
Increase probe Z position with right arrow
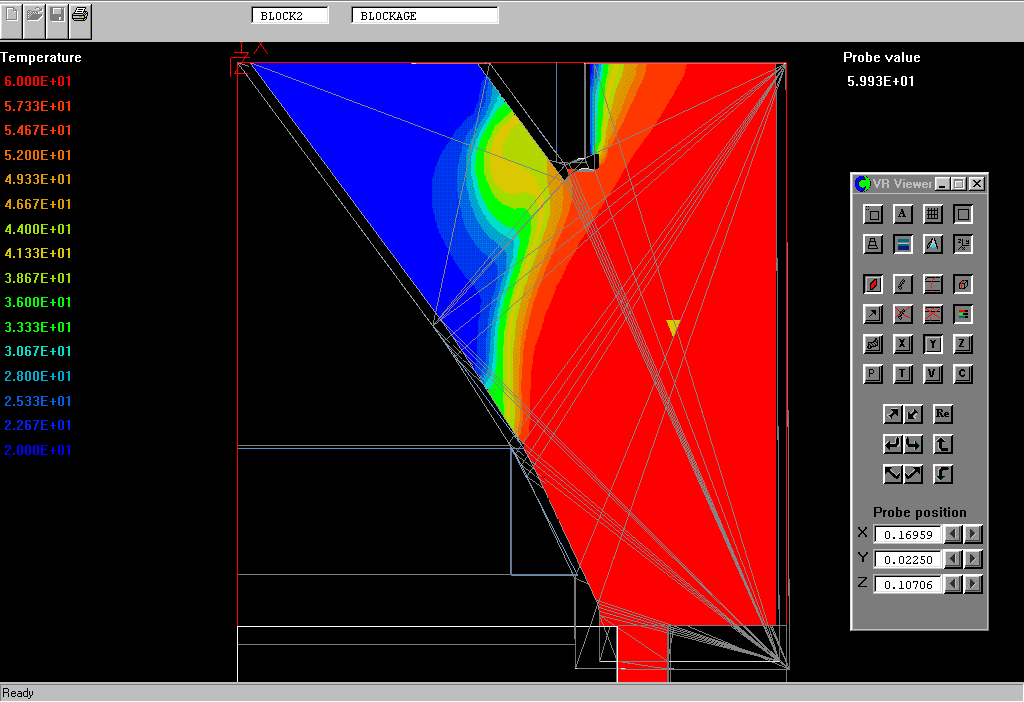pyautogui.click(x=973, y=584)
